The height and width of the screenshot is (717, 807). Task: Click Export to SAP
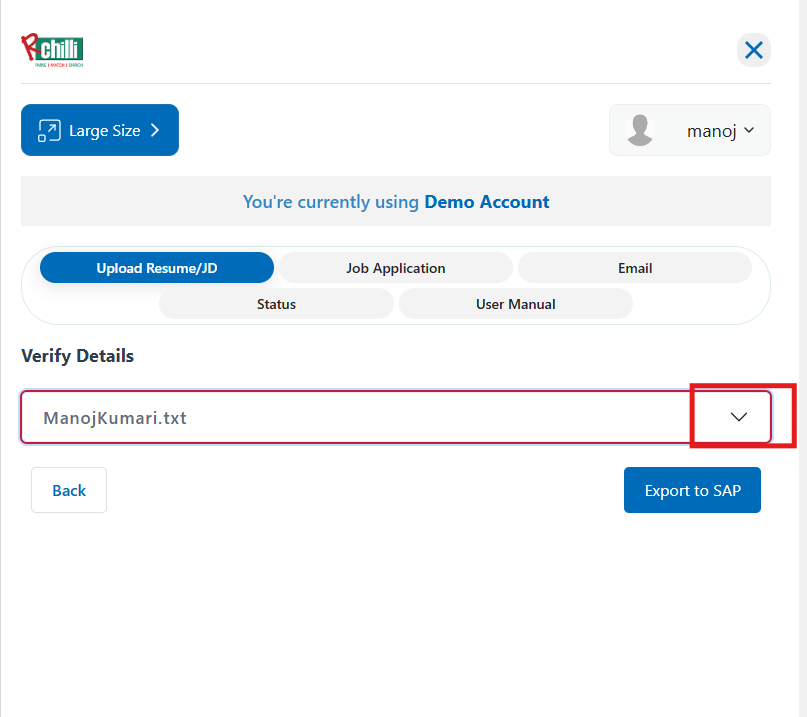(x=692, y=490)
